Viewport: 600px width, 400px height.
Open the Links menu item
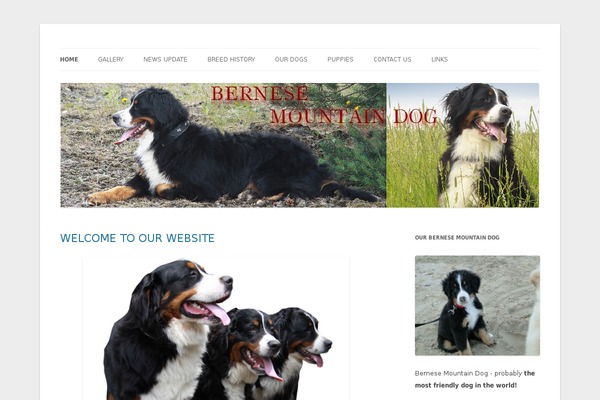pos(439,59)
